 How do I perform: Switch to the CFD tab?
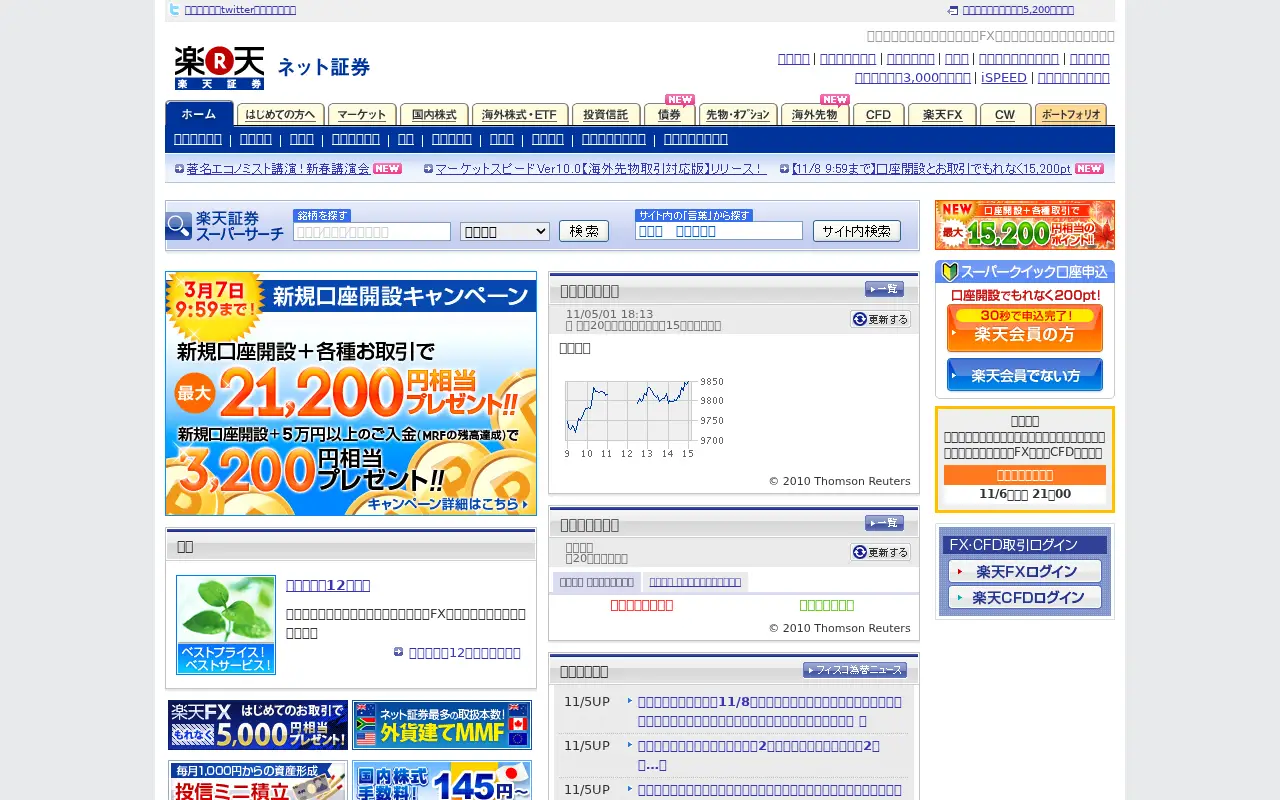(x=879, y=114)
